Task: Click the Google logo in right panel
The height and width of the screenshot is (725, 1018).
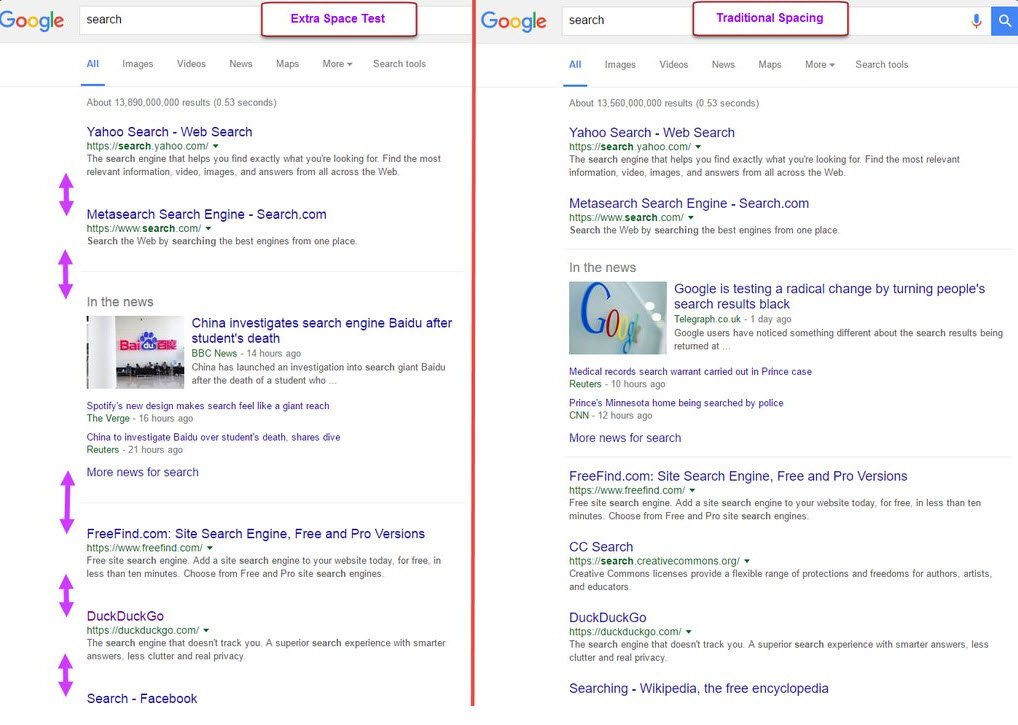Action: [x=514, y=21]
